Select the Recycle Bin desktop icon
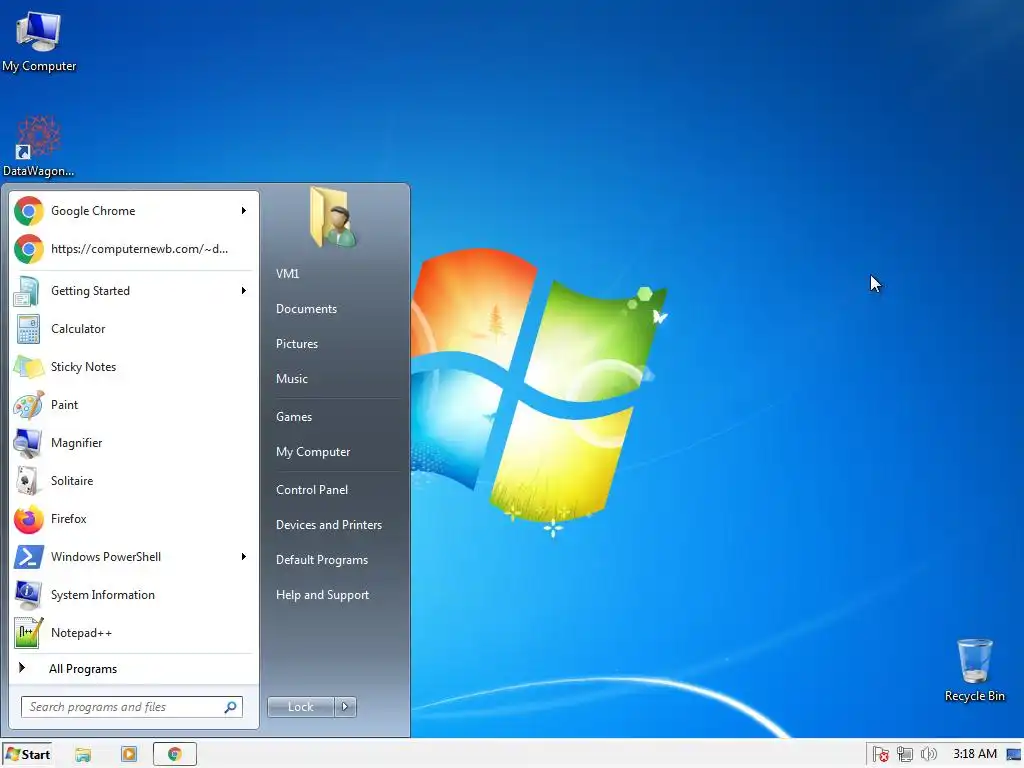This screenshot has width=1024, height=768. pos(974,671)
